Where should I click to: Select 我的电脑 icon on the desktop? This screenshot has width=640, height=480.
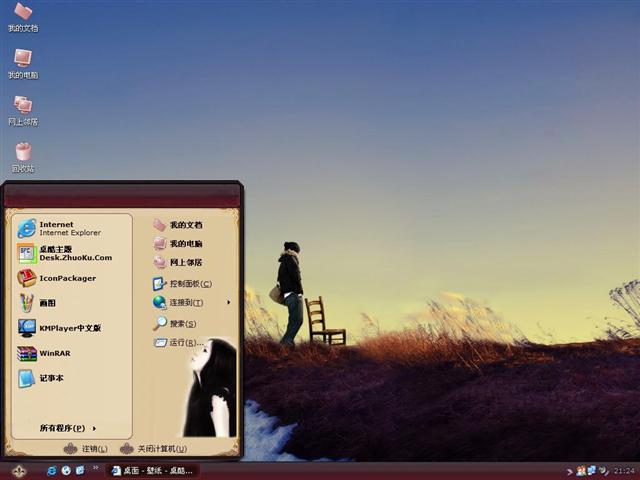coord(23,64)
